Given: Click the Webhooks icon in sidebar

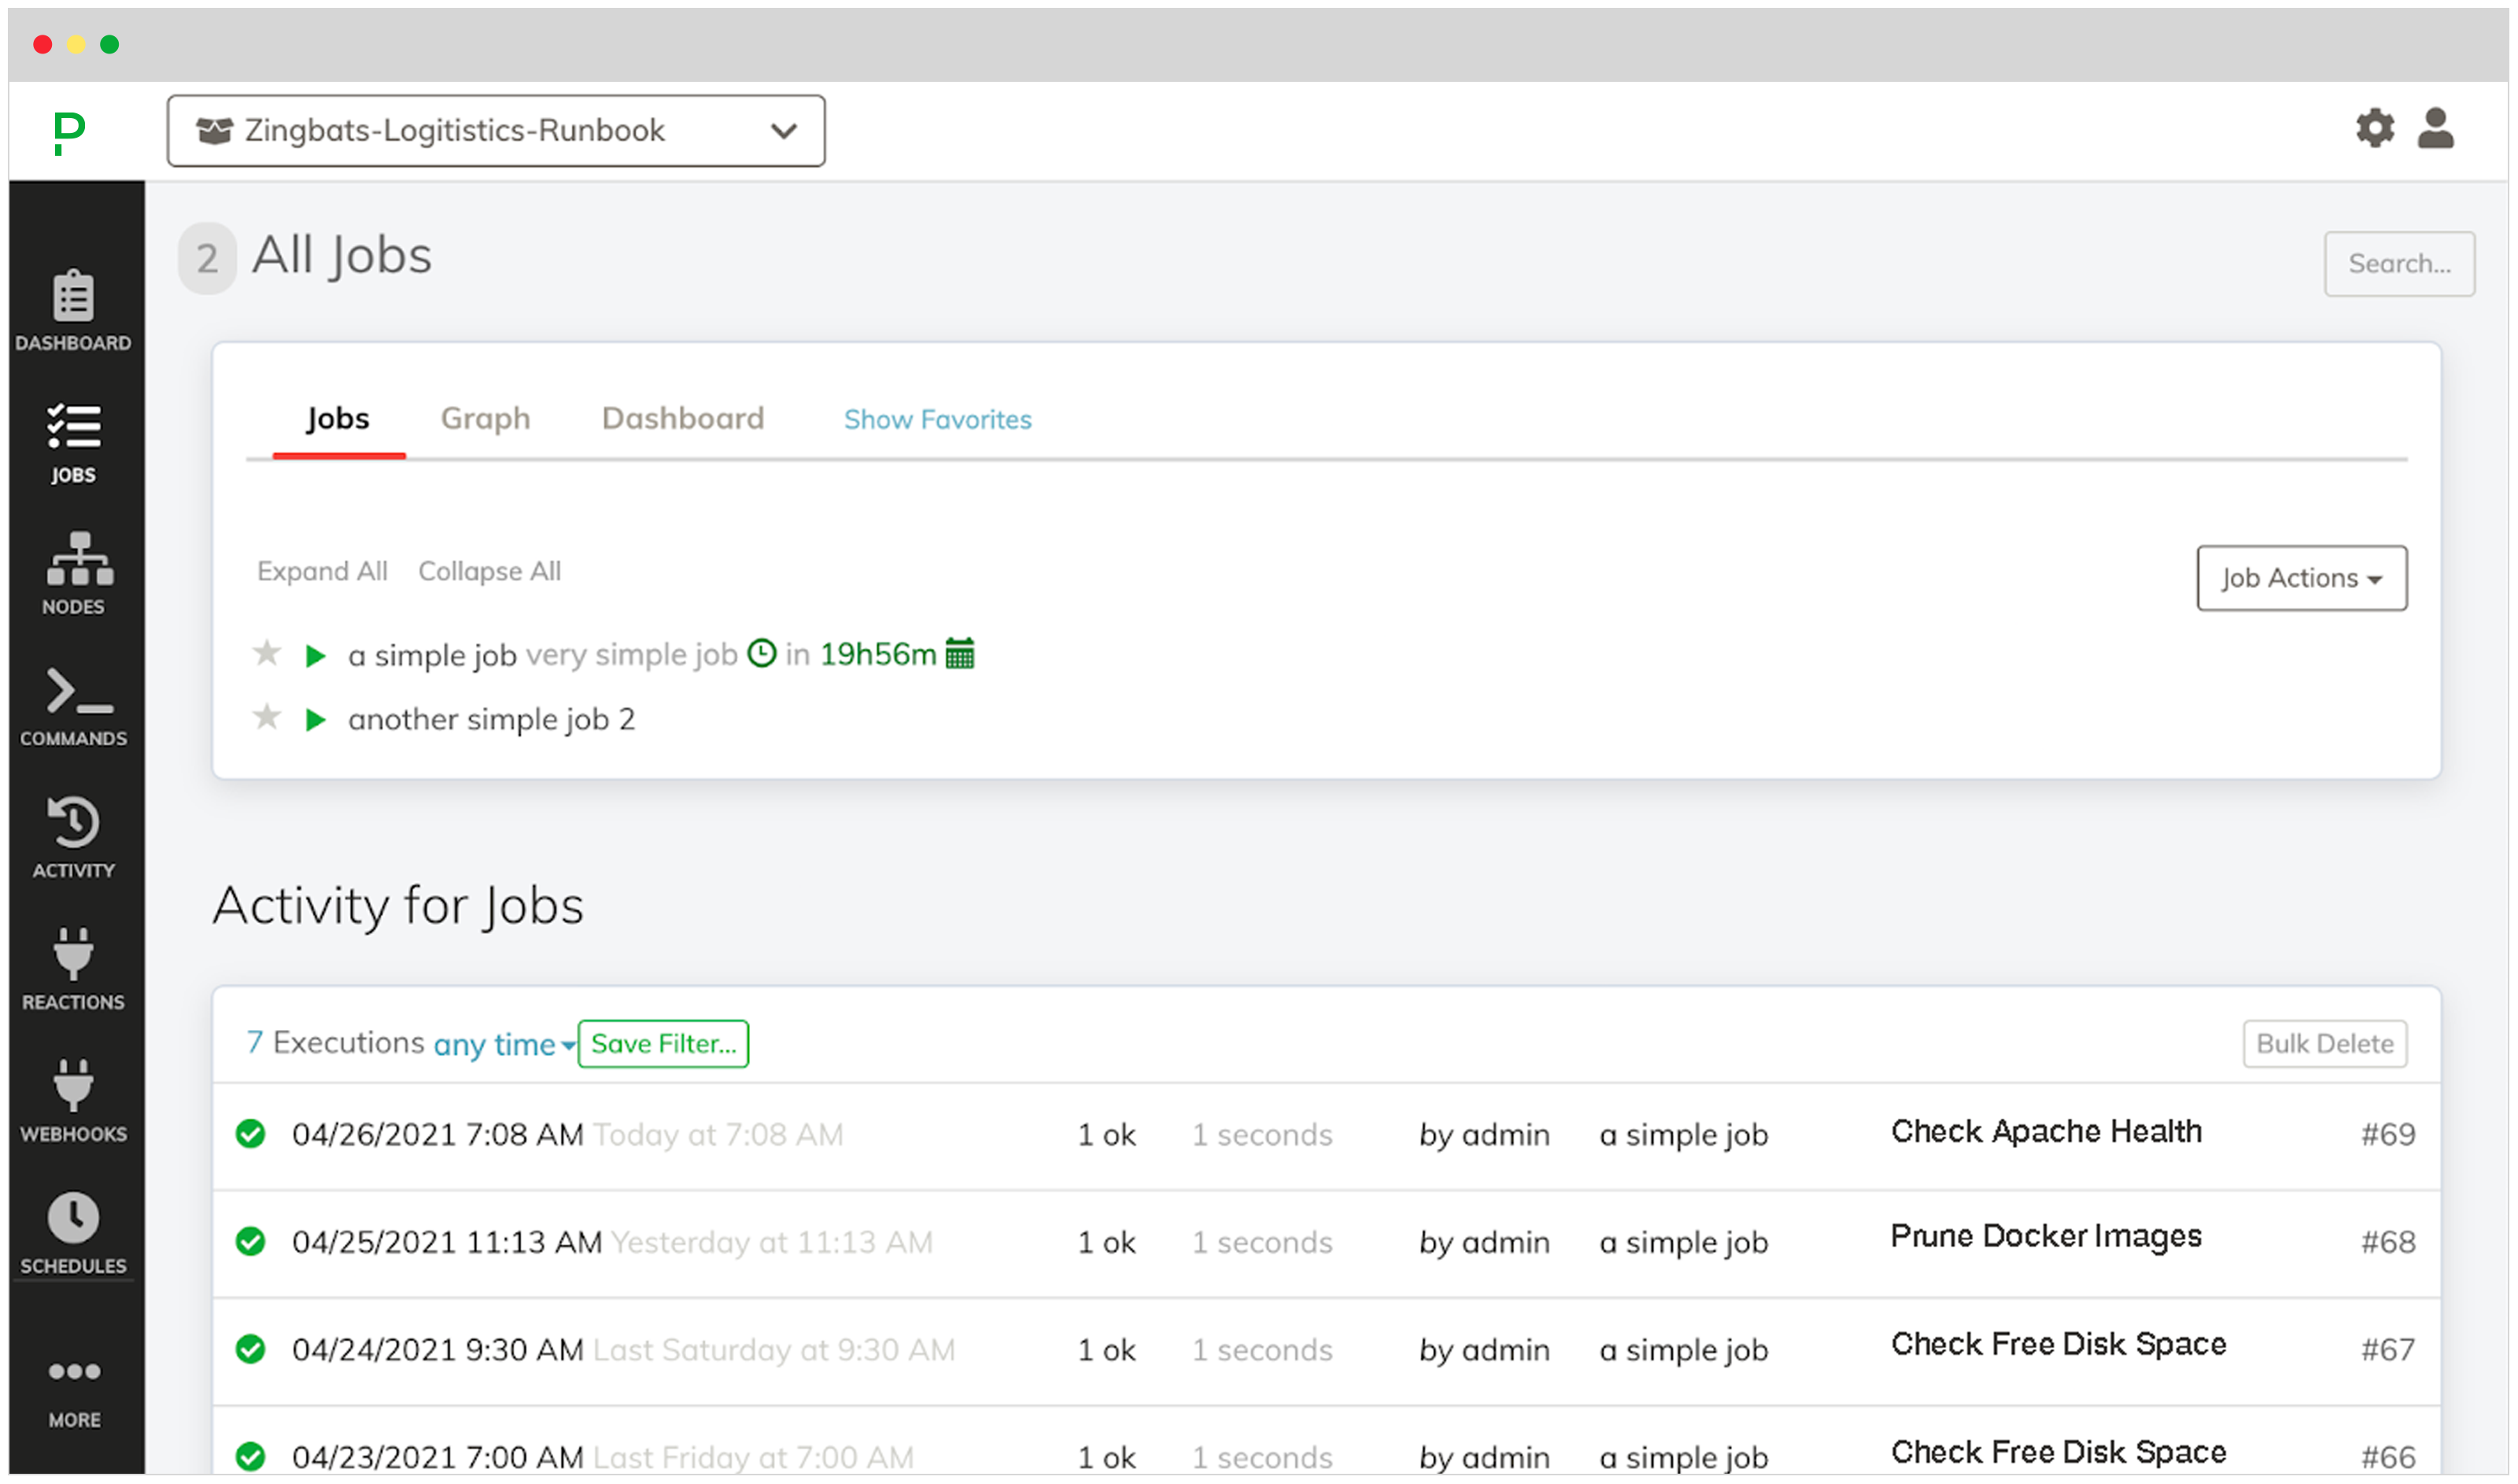Looking at the screenshot, I should pyautogui.click(x=74, y=1087).
